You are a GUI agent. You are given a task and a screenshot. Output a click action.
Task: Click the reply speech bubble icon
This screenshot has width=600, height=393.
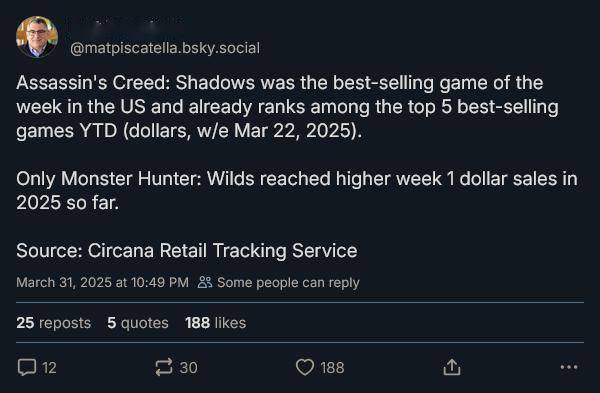tap(27, 367)
